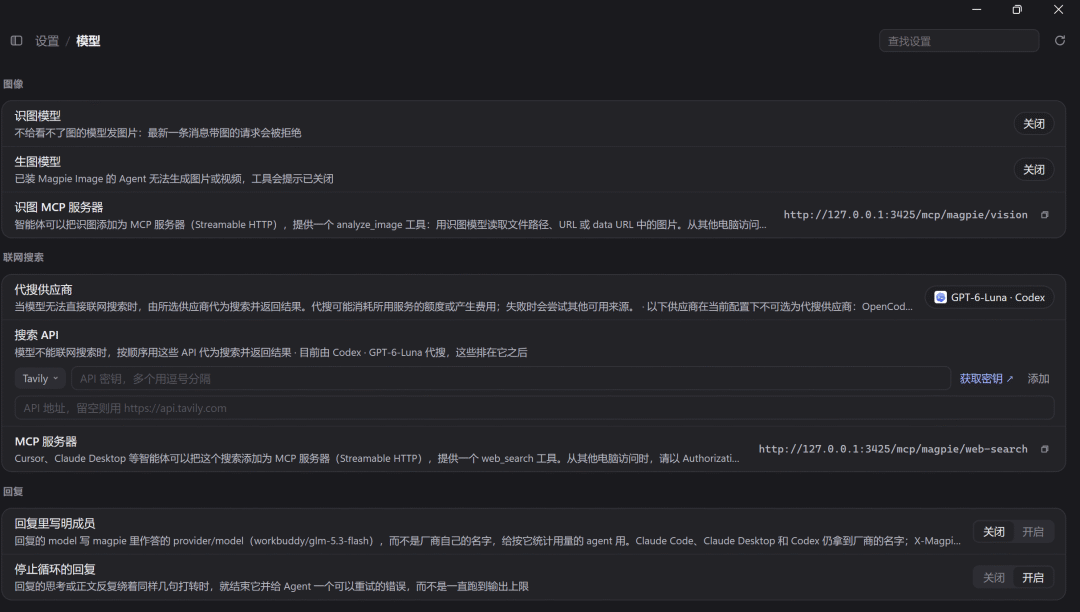Copy the web-search MCP server URL
The image size is (1080, 612).
coord(1045,449)
